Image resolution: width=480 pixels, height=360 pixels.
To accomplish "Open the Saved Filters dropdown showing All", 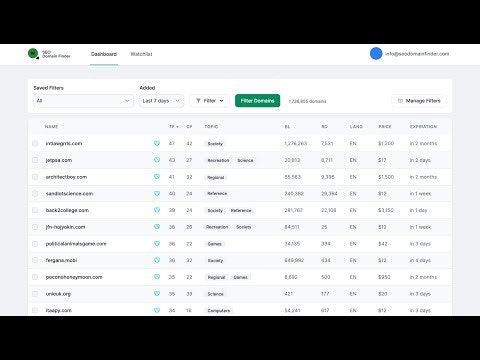I will click(83, 101).
